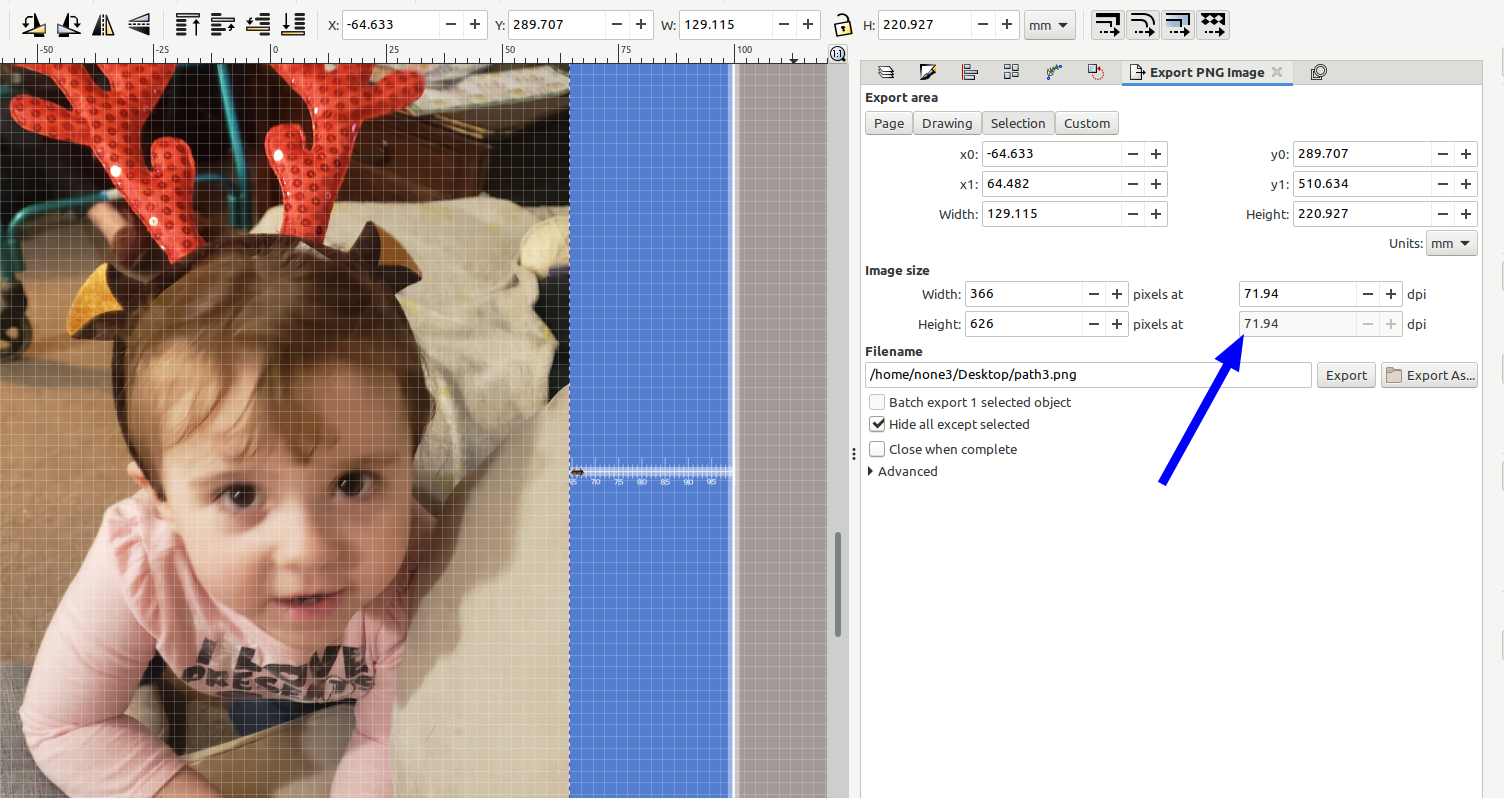Open the Path Effects dock tab

point(1054,72)
